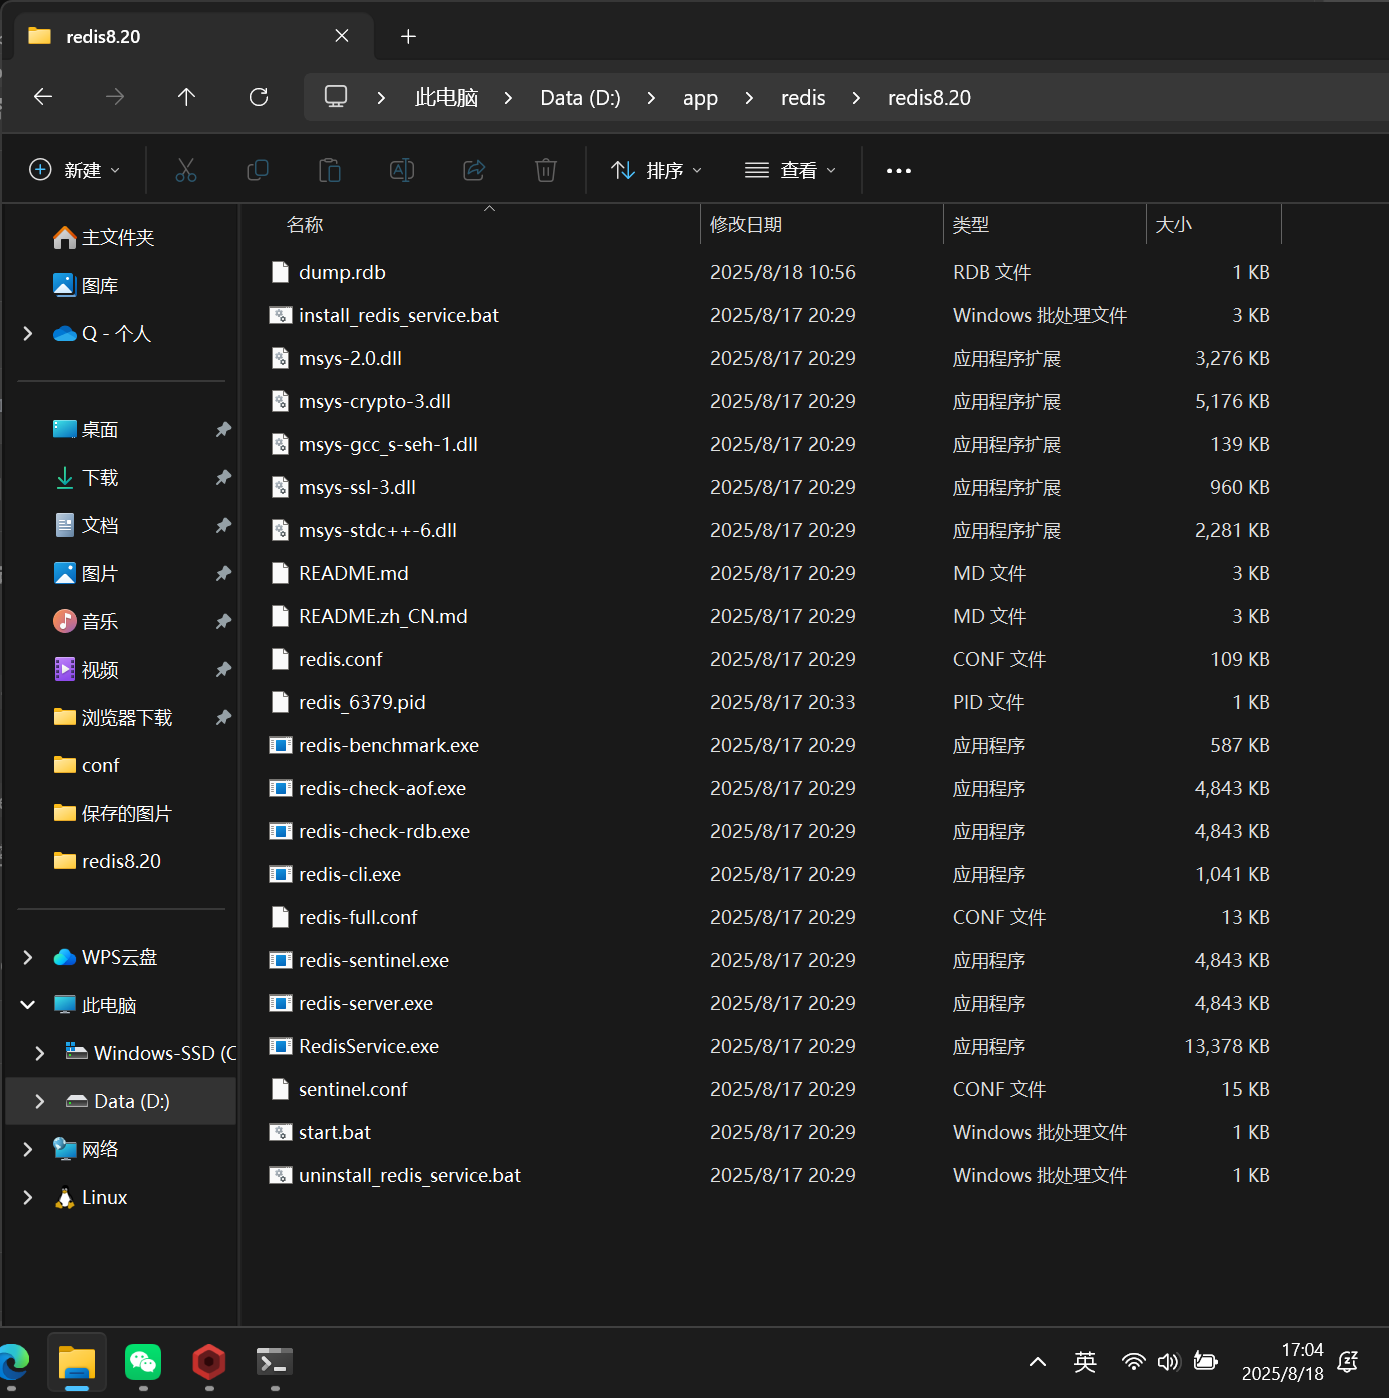This screenshot has height=1398, width=1389.
Task: Click the battery tray icon
Action: [1206, 1362]
